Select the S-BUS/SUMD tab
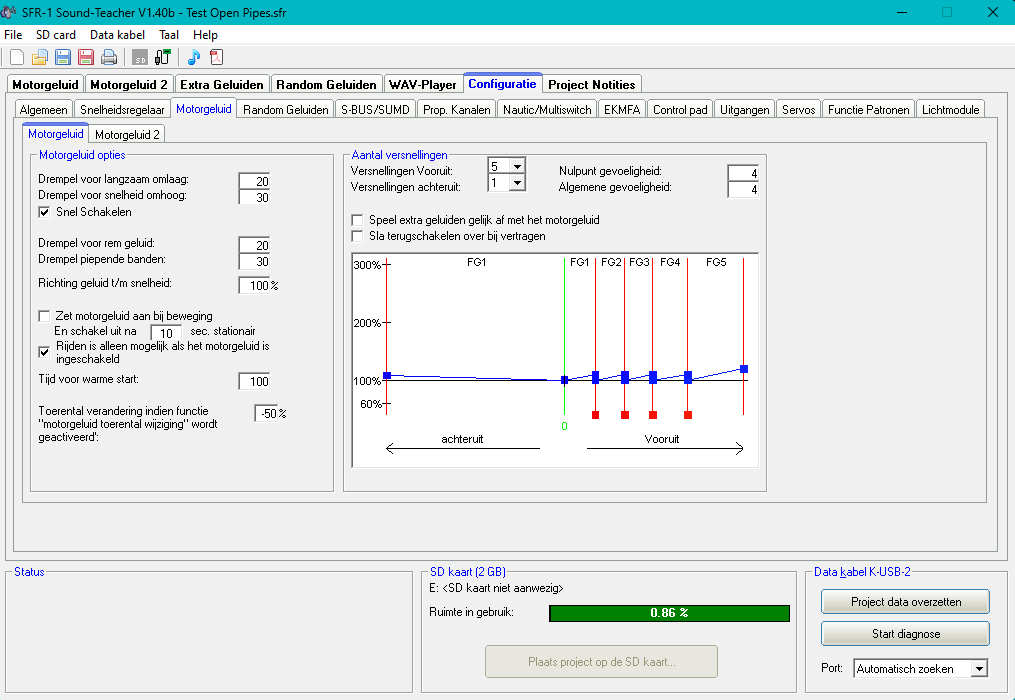 pyautogui.click(x=375, y=109)
